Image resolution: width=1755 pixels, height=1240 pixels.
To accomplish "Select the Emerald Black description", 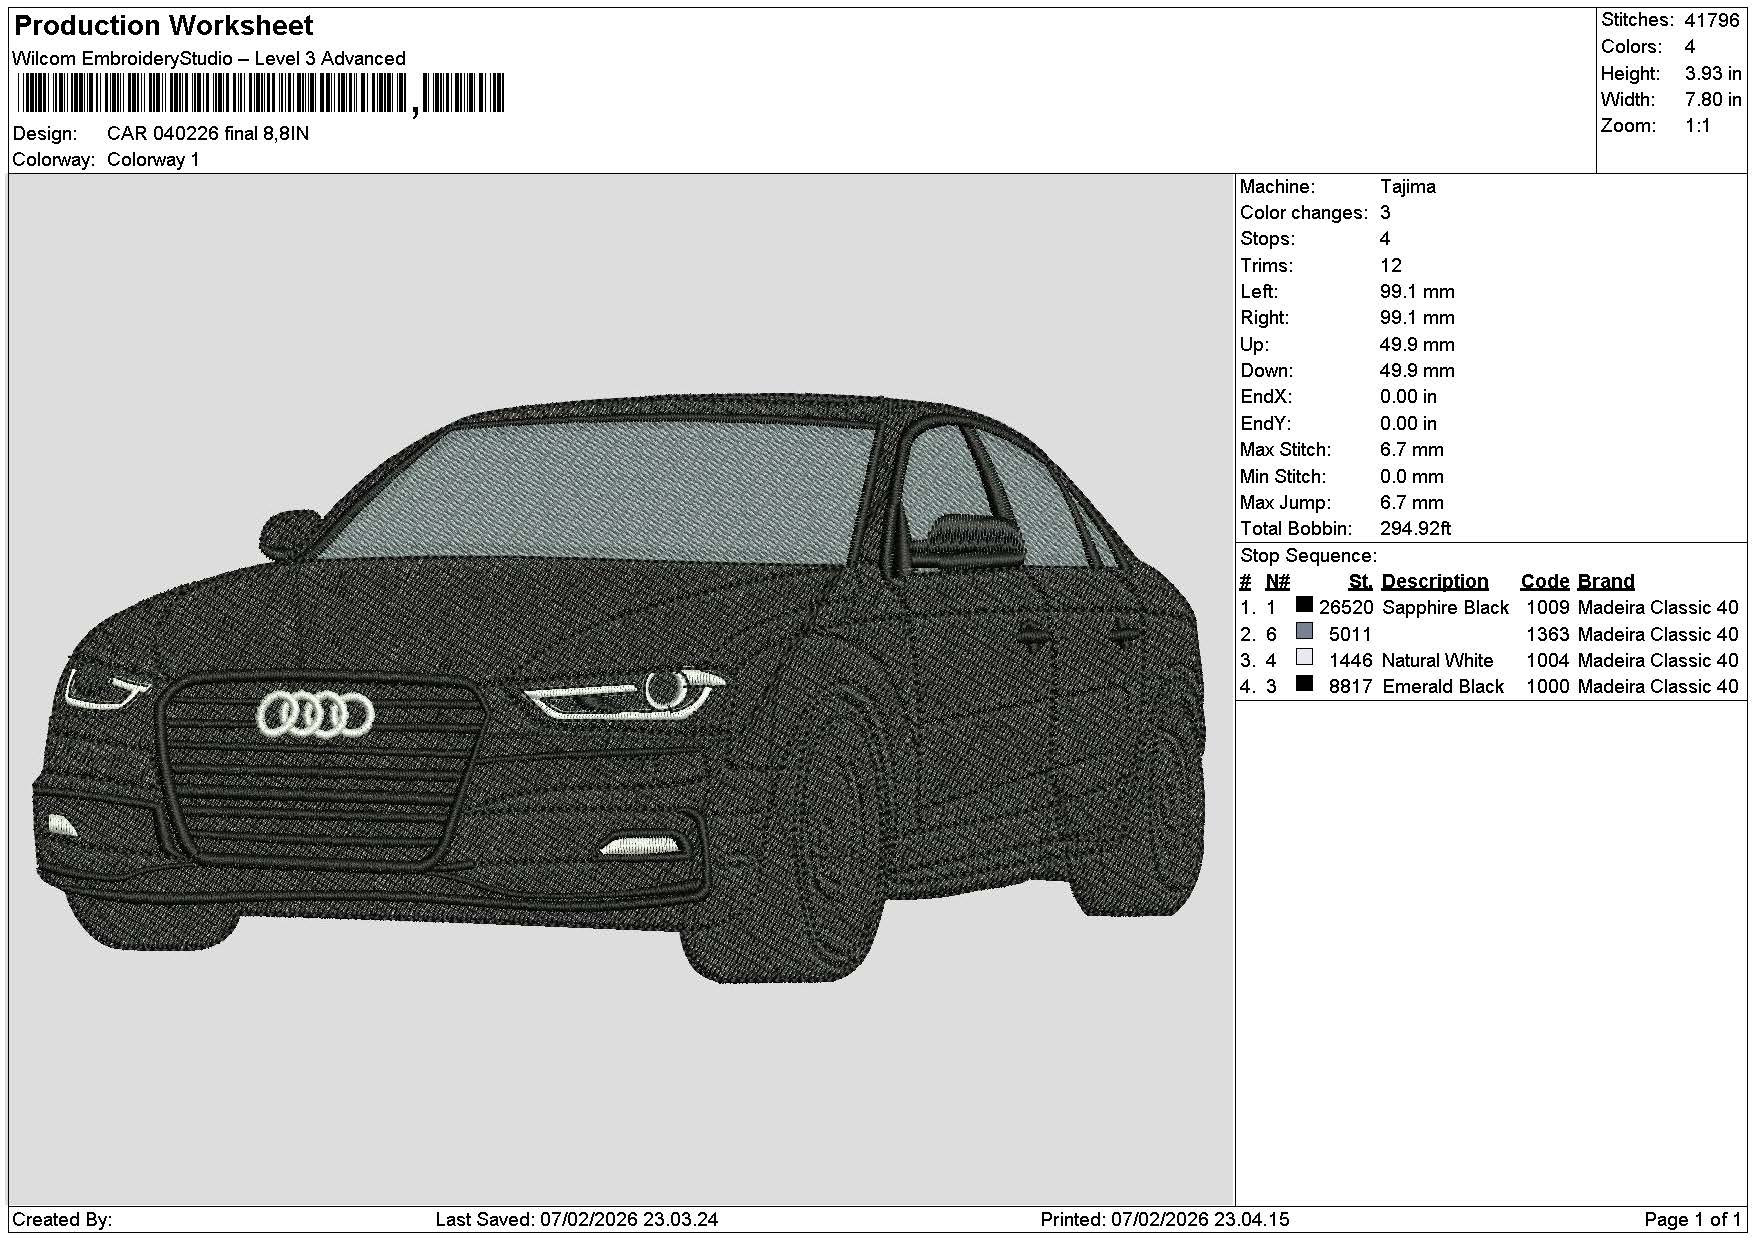I will pyautogui.click(x=1443, y=687).
